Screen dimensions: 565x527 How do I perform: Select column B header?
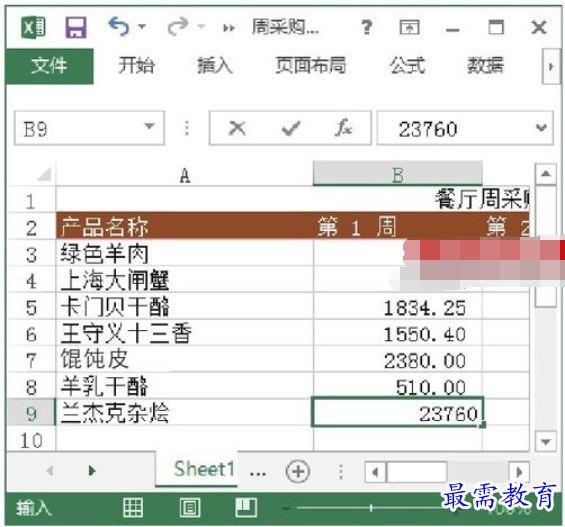coord(398,174)
